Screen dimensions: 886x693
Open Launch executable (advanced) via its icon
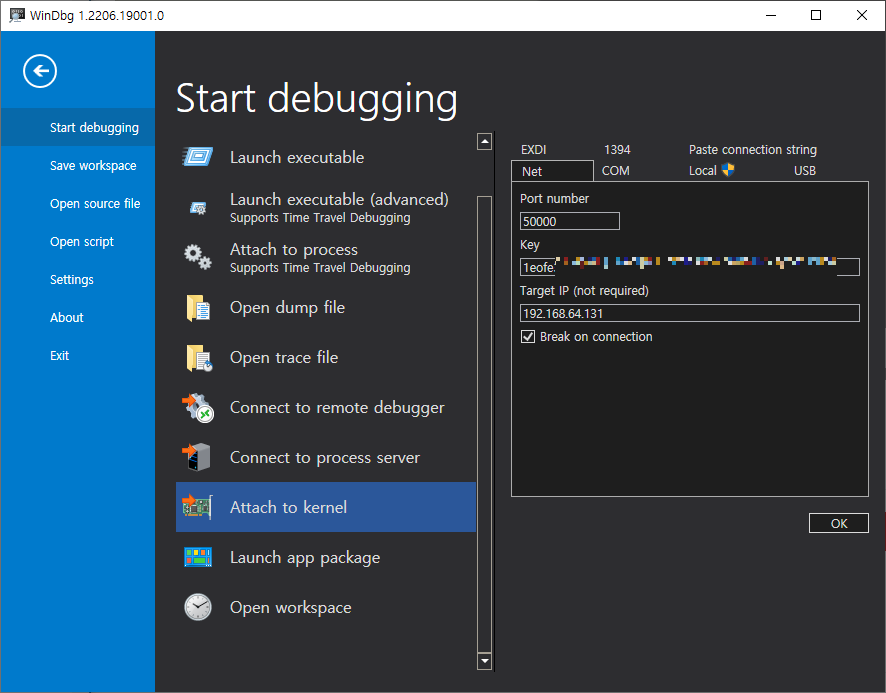pyautogui.click(x=197, y=207)
